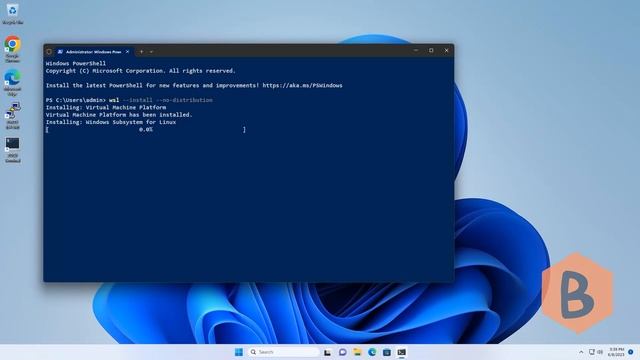Open File Explorer from the taskbar
The image size is (640, 360).
point(357,352)
